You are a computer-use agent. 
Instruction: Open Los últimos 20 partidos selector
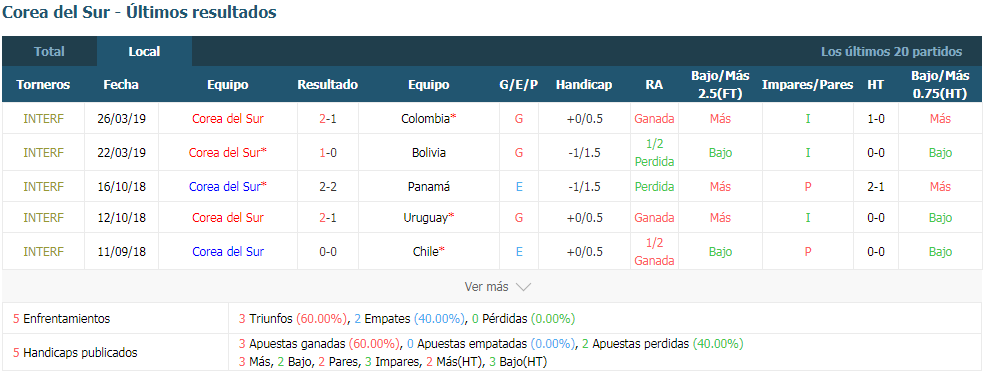click(891, 52)
